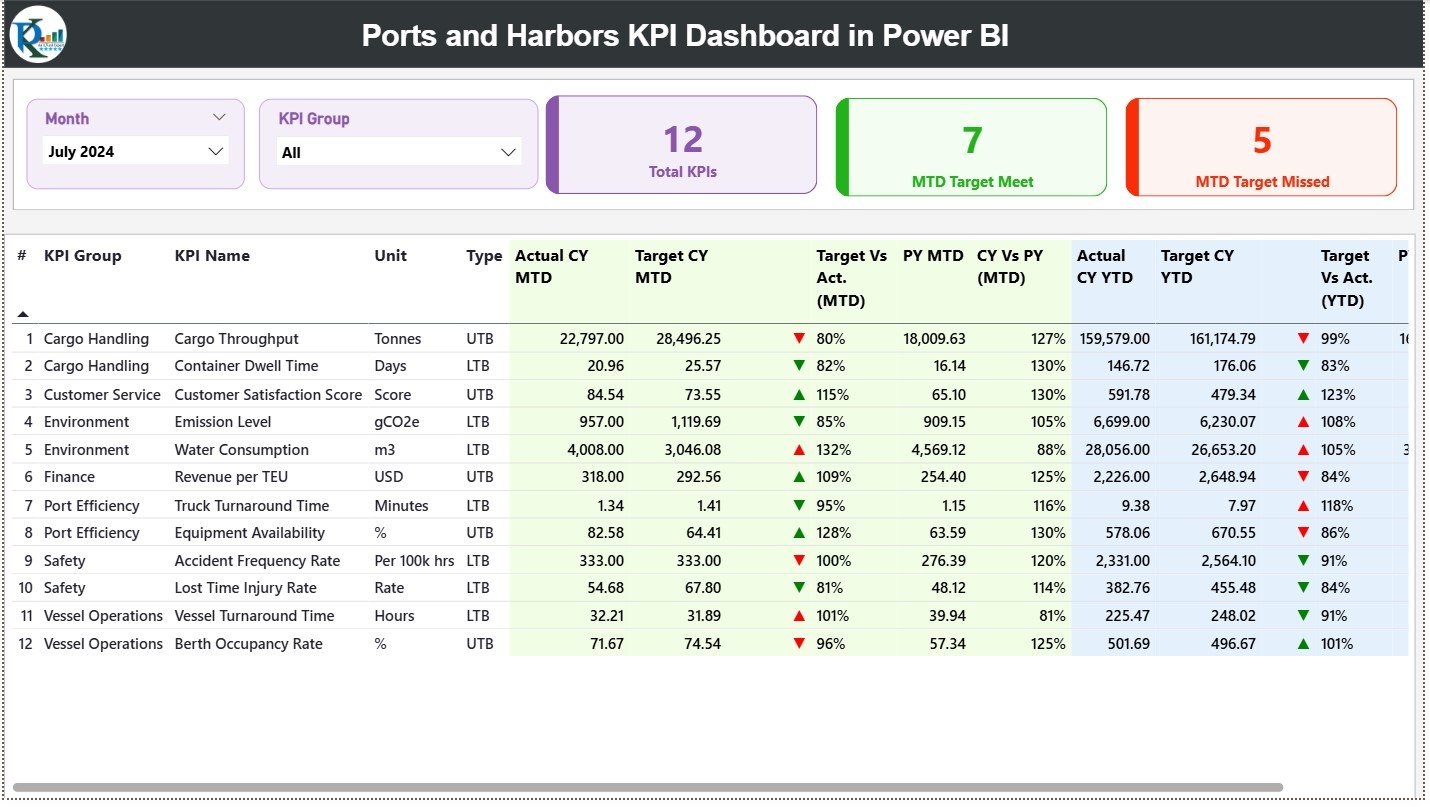This screenshot has height=807, width=1430.
Task: Click the sort arrow under the # header
Action: 22,312
